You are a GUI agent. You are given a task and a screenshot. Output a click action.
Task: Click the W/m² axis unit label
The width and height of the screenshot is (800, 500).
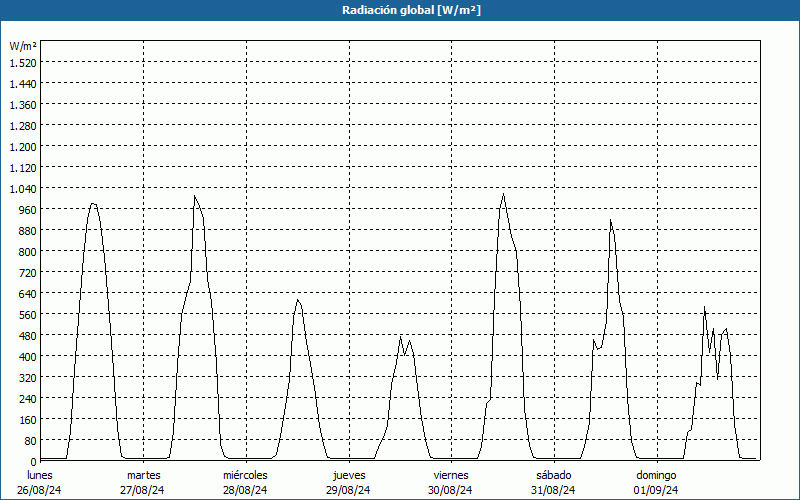tap(23, 46)
